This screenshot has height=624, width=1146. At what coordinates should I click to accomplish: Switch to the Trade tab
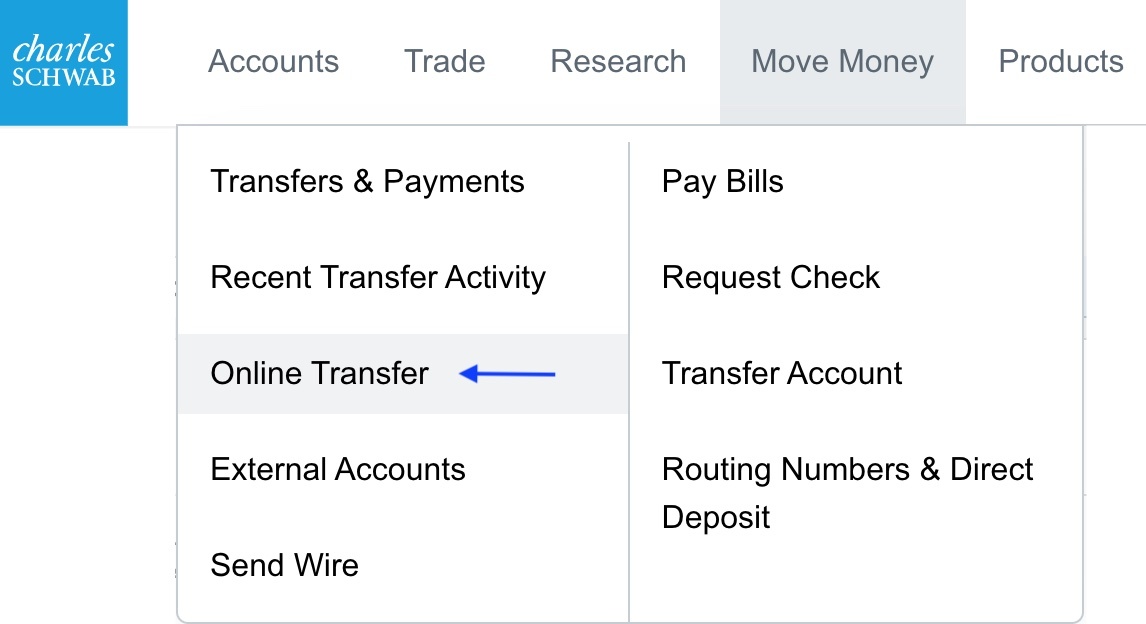(444, 62)
